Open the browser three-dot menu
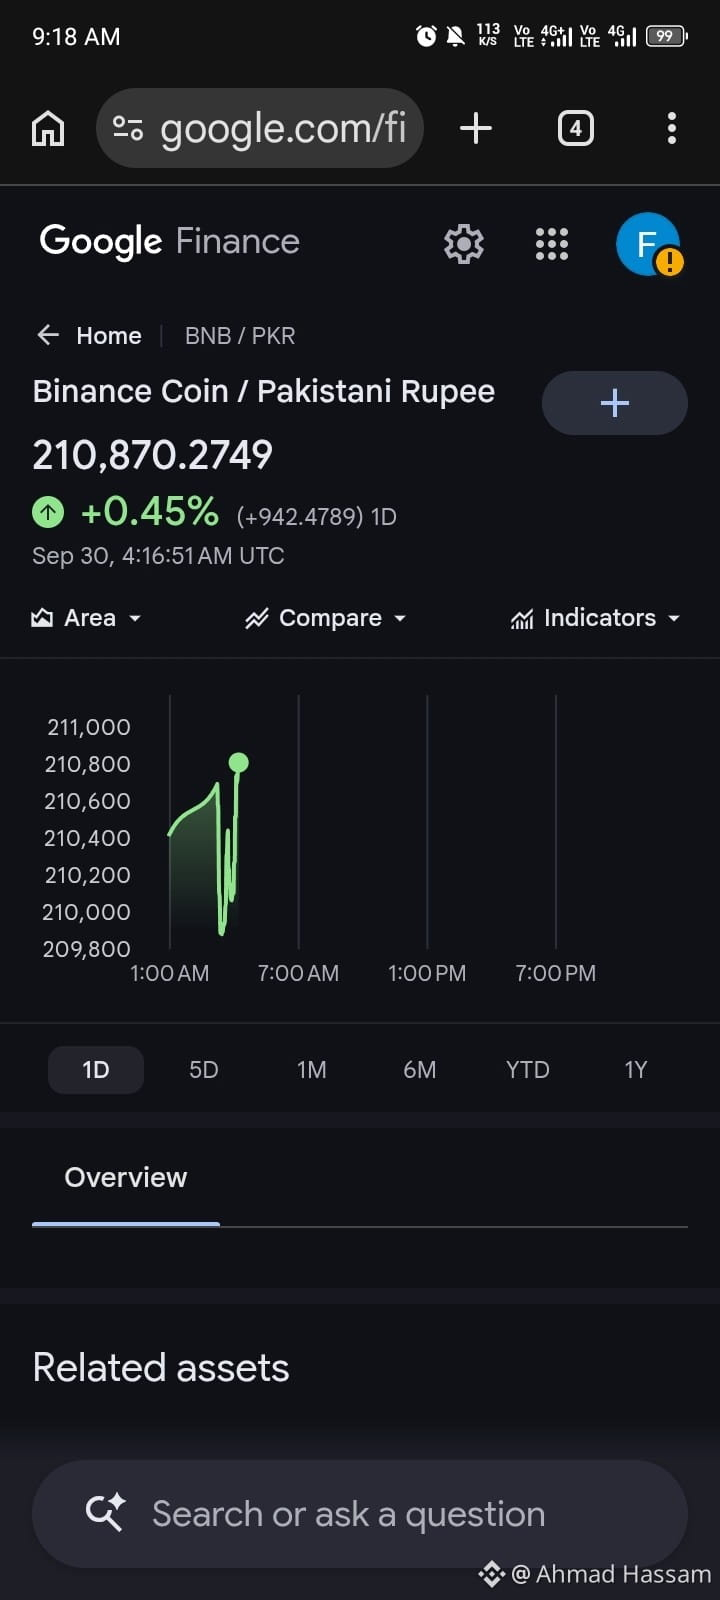This screenshot has width=720, height=1600. [671, 128]
